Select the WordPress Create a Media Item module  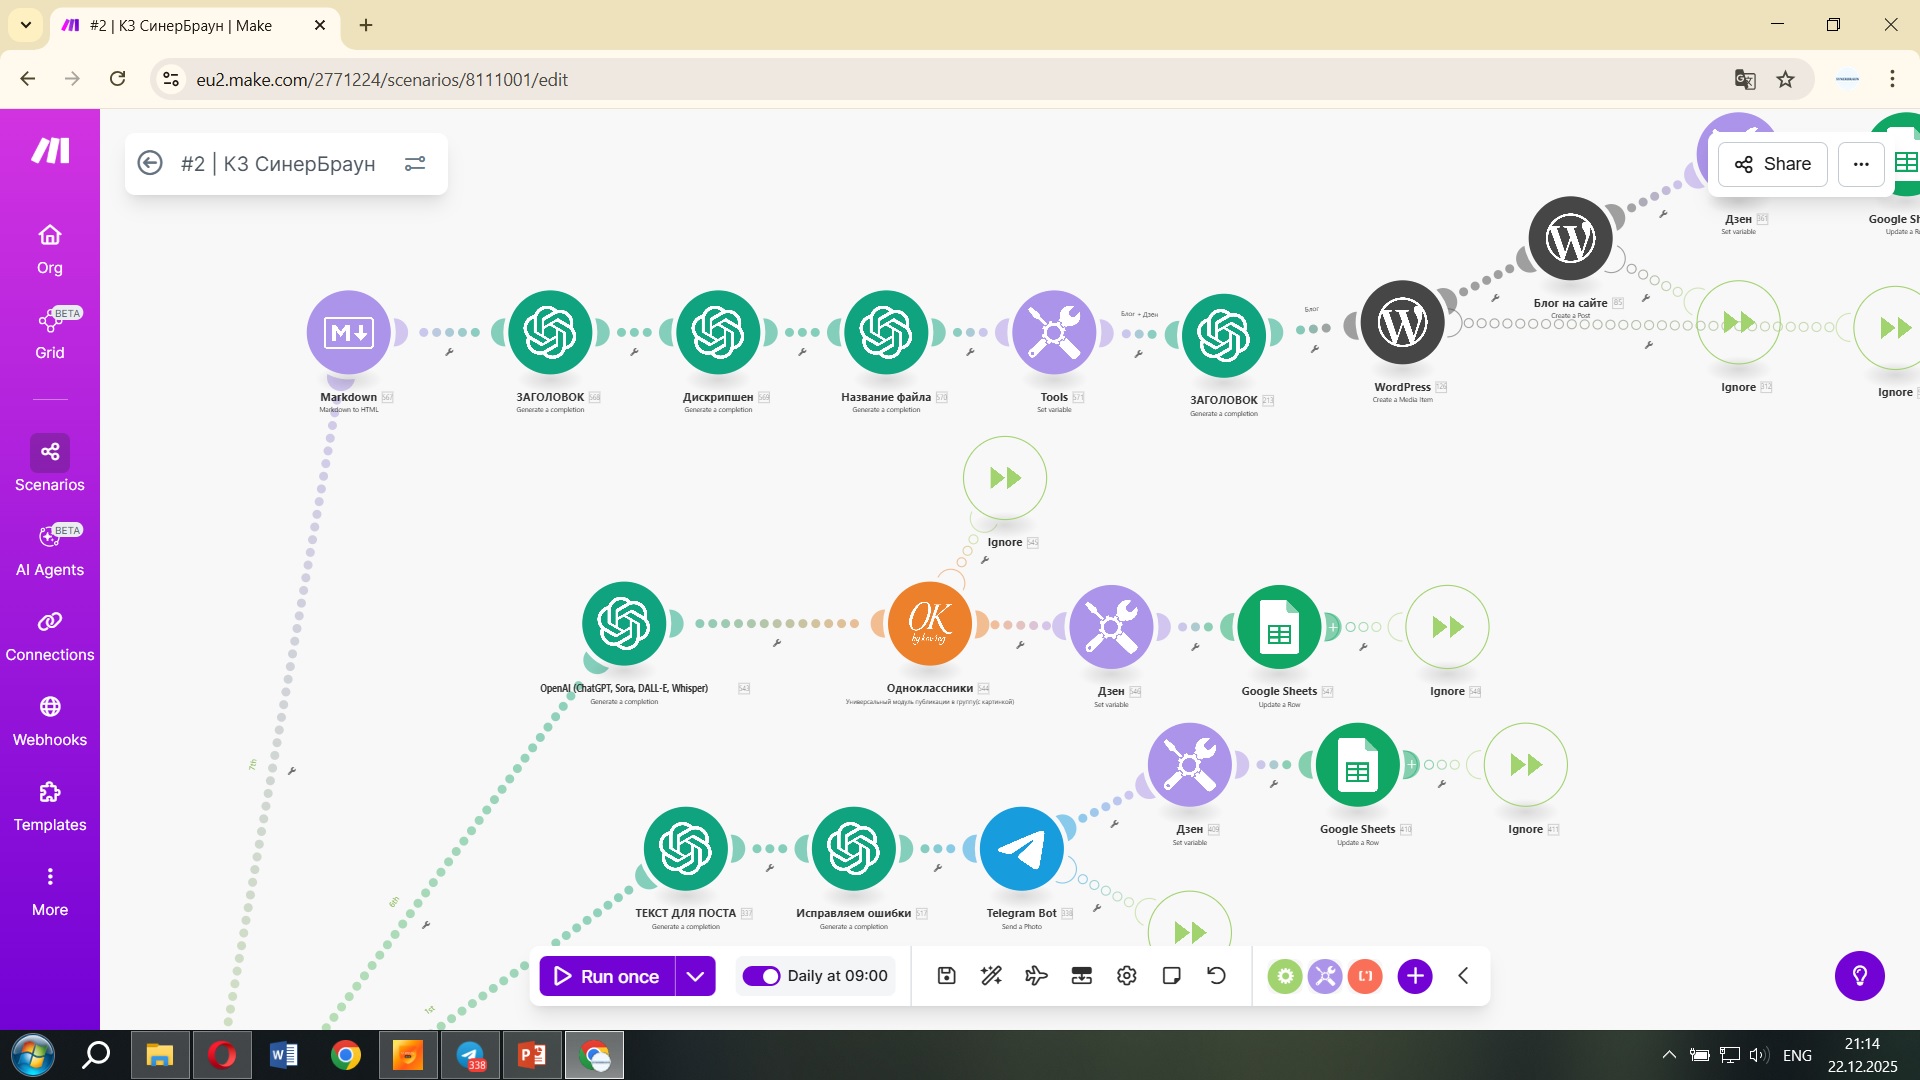coord(1403,323)
